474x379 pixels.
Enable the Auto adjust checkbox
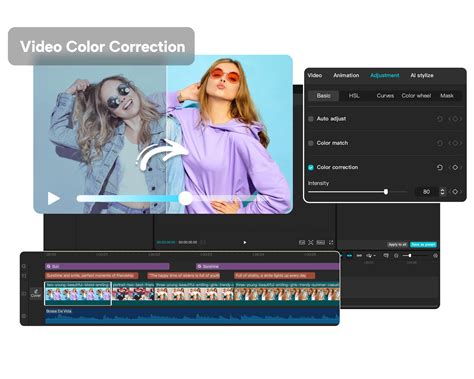[x=311, y=119]
